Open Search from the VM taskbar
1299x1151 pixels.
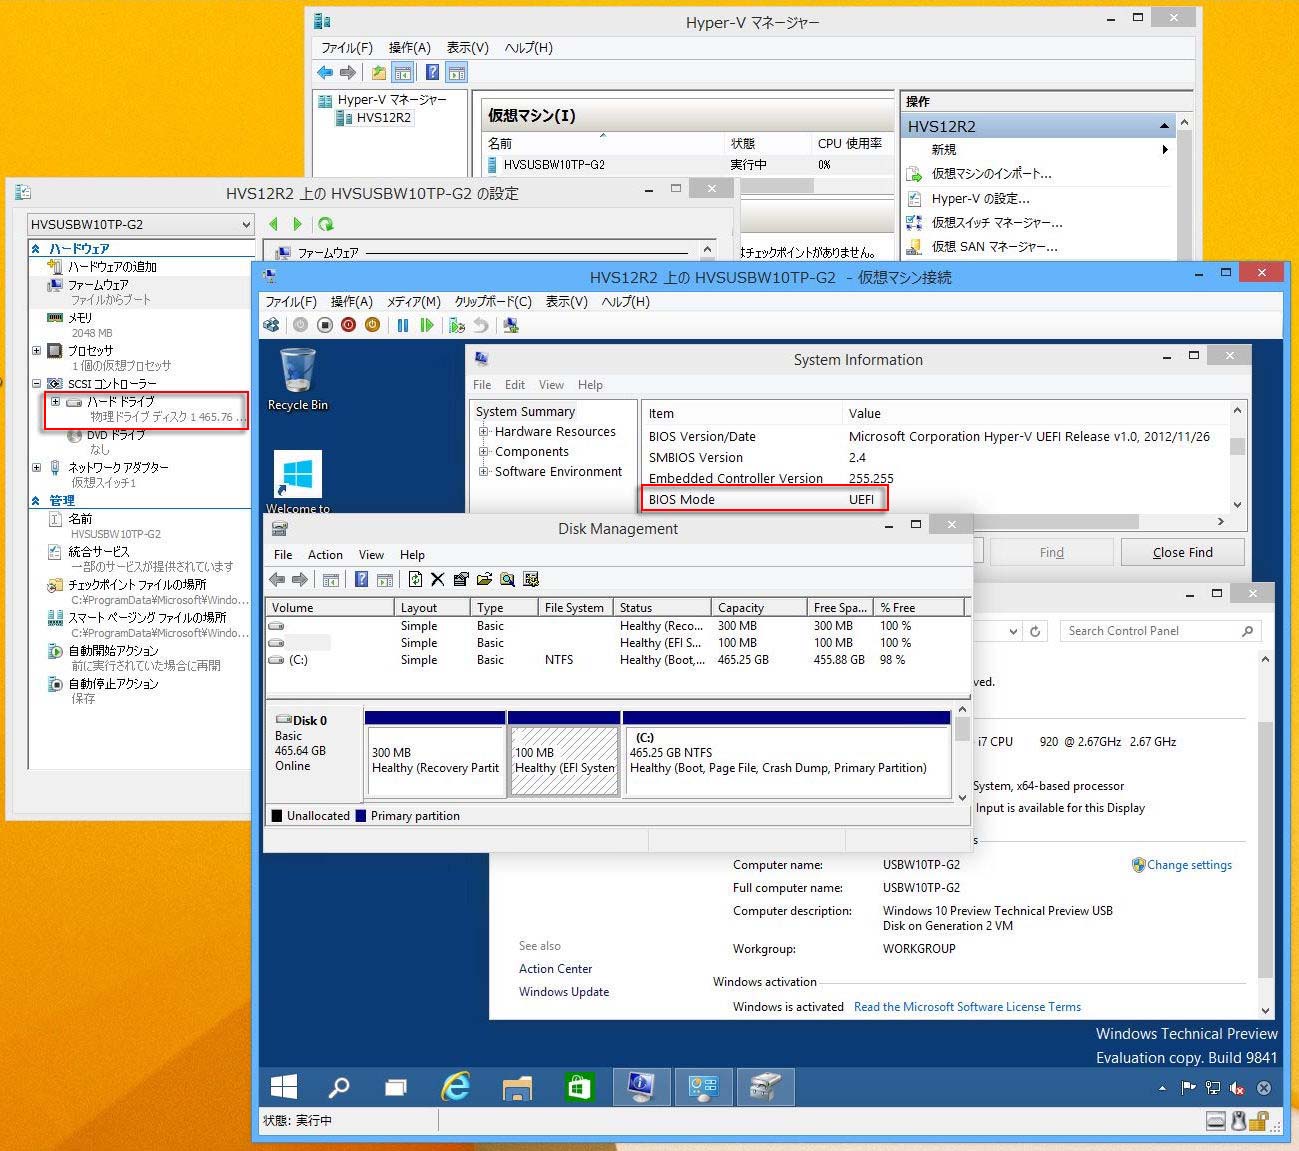coord(339,1087)
